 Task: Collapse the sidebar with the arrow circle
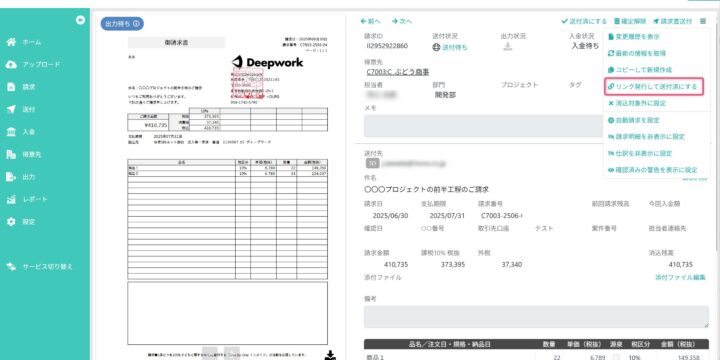[80, 20]
